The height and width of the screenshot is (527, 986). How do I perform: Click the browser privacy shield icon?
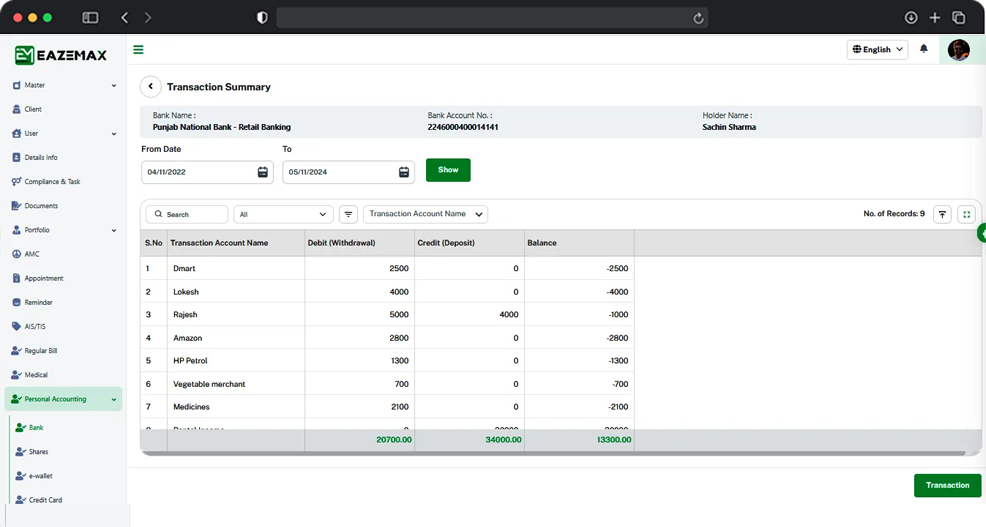click(262, 18)
